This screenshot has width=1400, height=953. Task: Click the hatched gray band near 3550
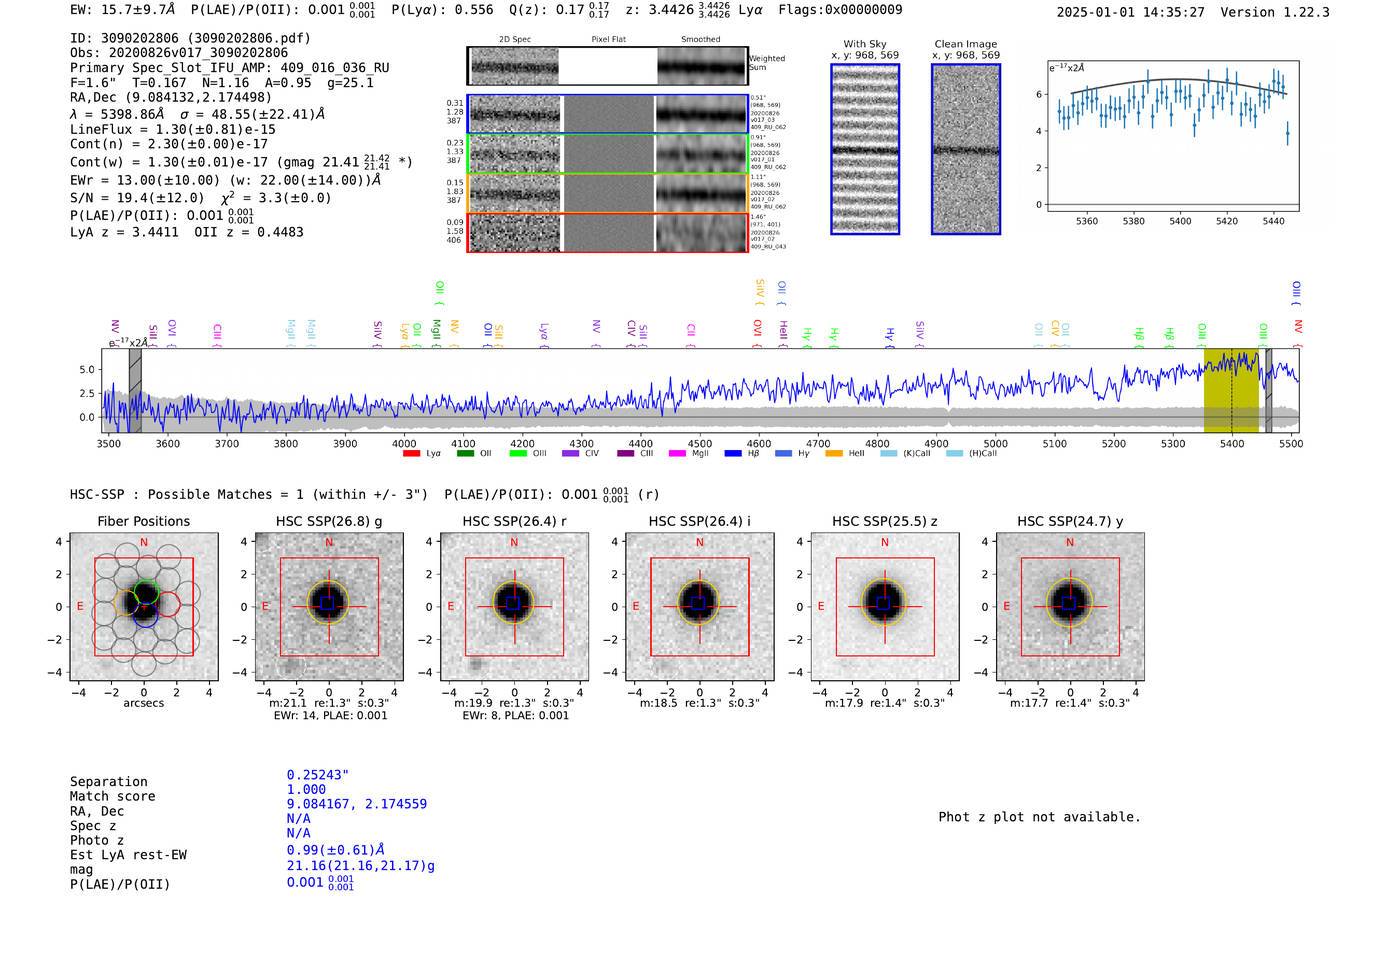pyautogui.click(x=135, y=391)
